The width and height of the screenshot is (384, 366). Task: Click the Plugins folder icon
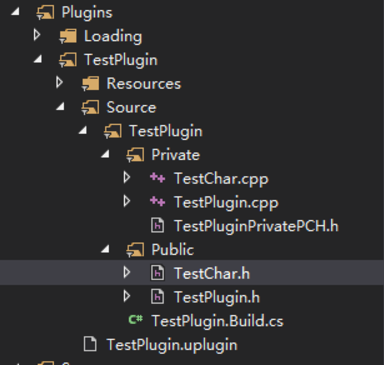click(x=45, y=13)
